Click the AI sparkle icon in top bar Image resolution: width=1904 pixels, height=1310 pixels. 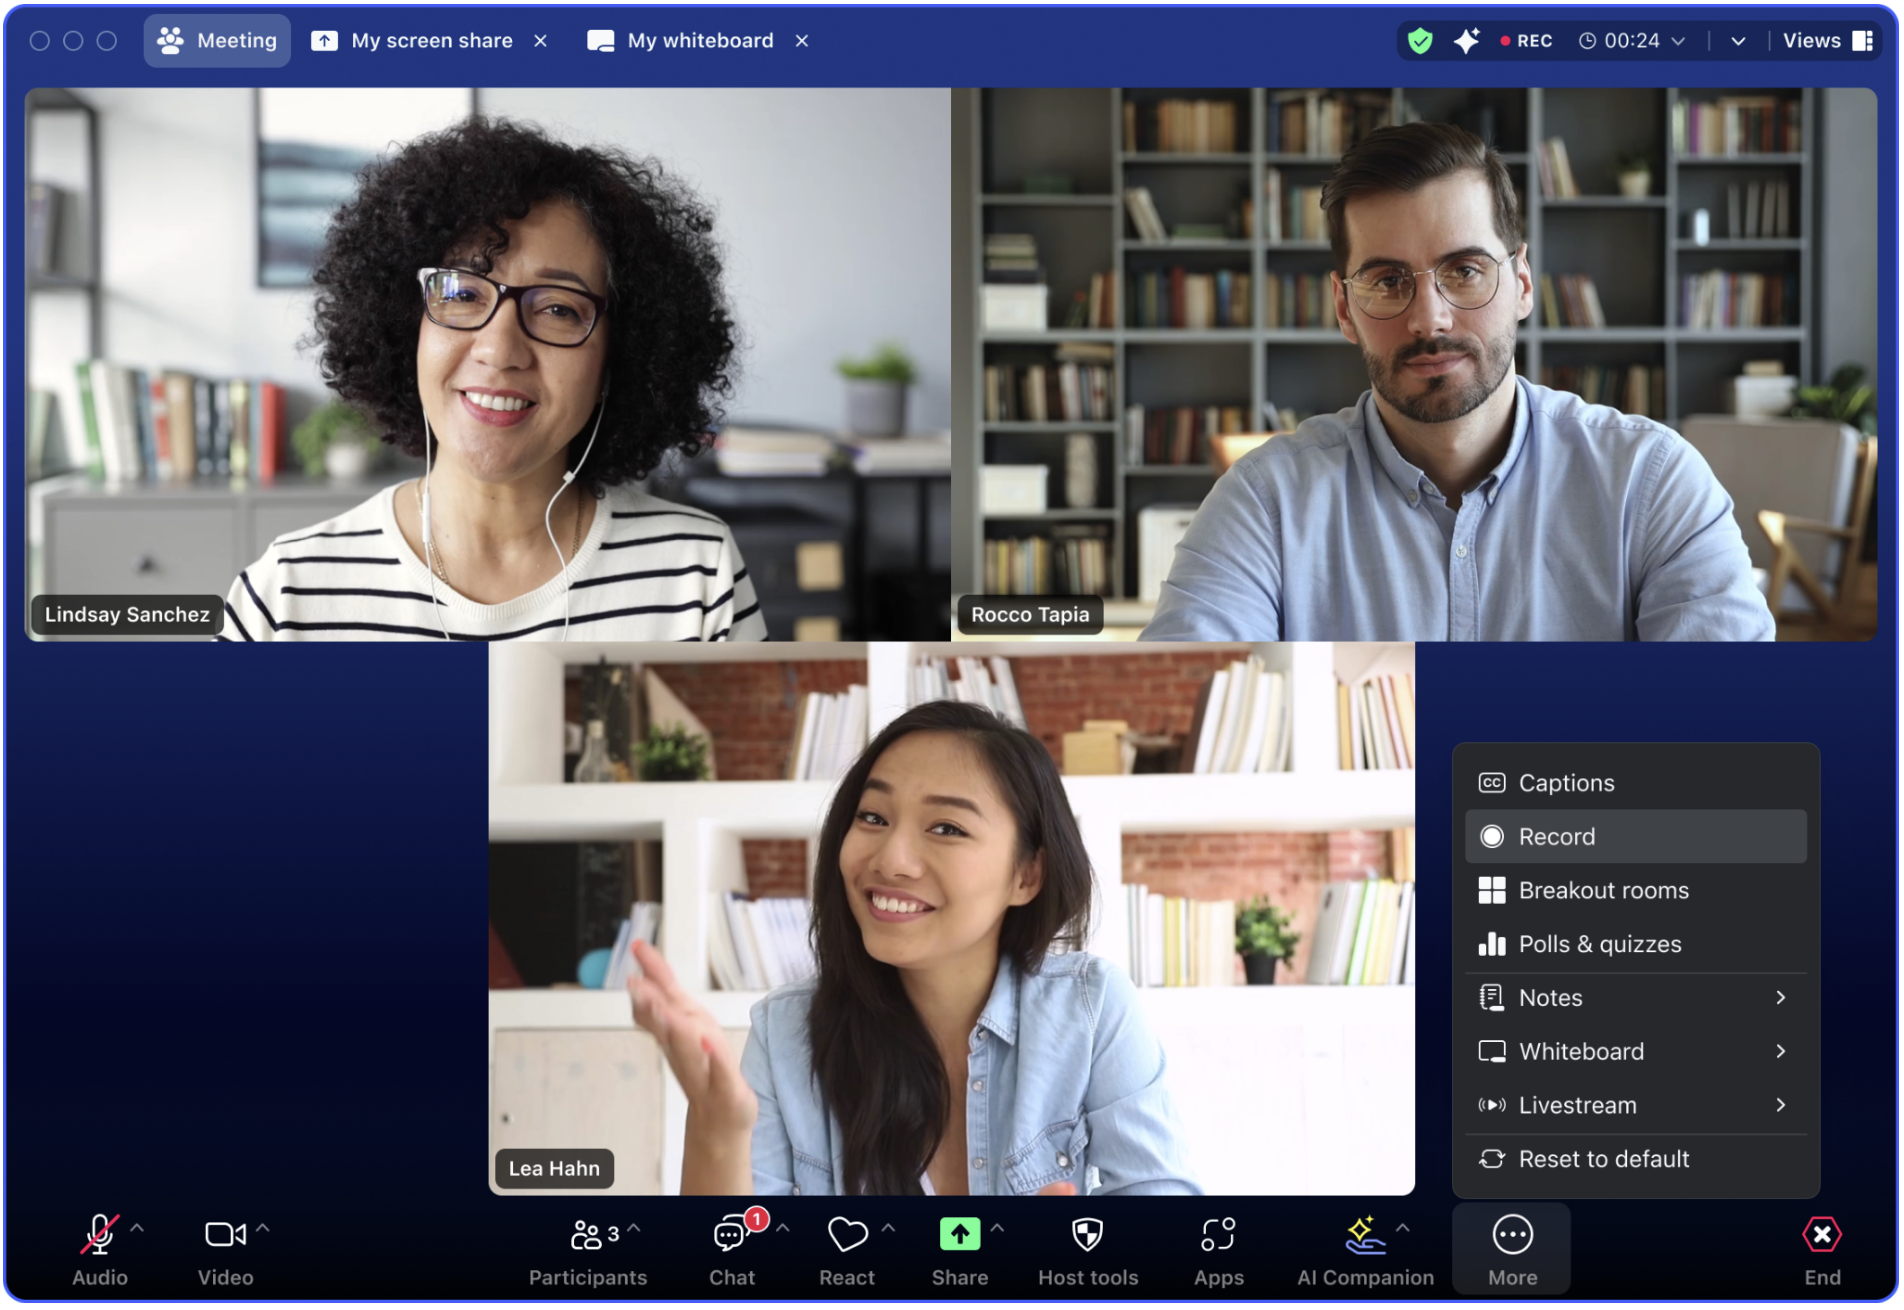click(x=1467, y=41)
